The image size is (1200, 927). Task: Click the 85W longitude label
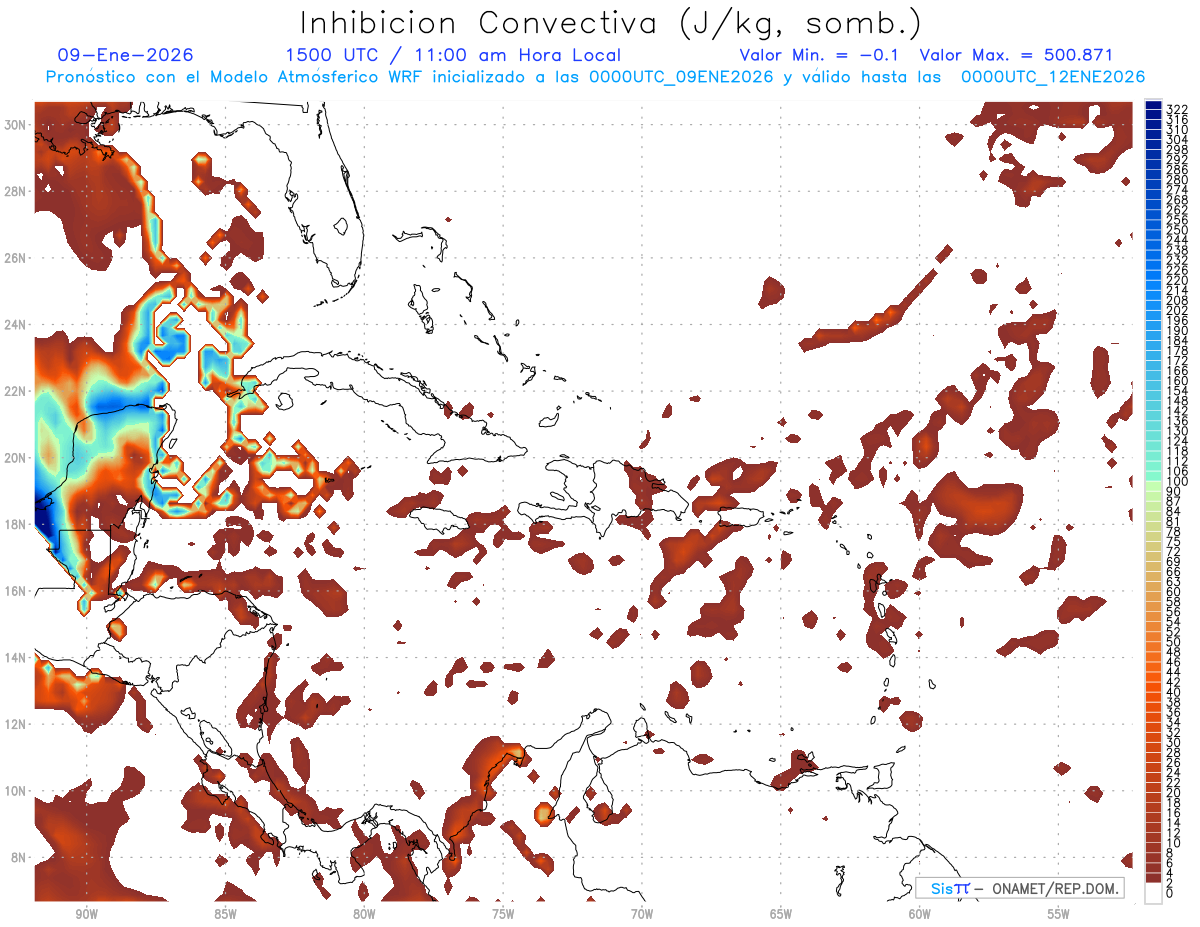pyautogui.click(x=225, y=915)
